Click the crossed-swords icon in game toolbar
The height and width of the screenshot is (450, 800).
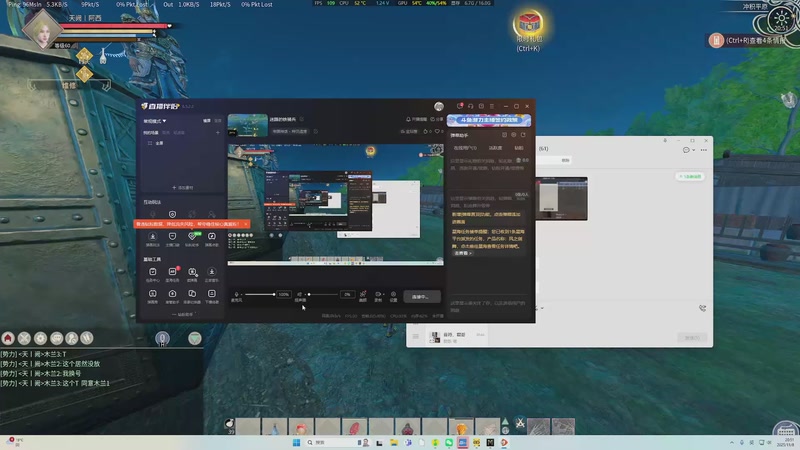24,338
